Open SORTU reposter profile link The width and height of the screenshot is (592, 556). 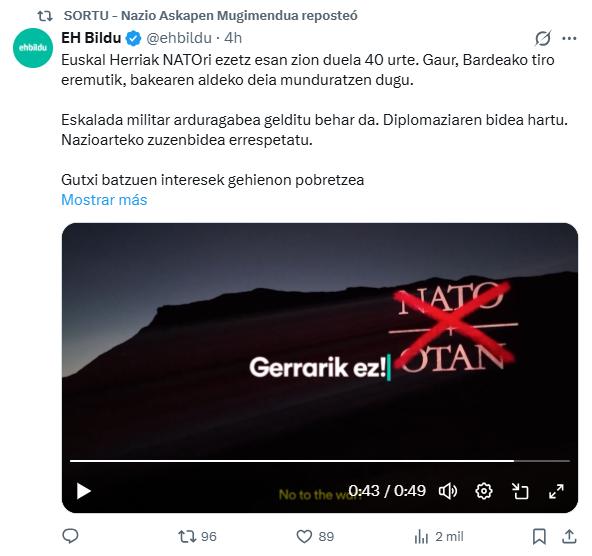point(210,15)
